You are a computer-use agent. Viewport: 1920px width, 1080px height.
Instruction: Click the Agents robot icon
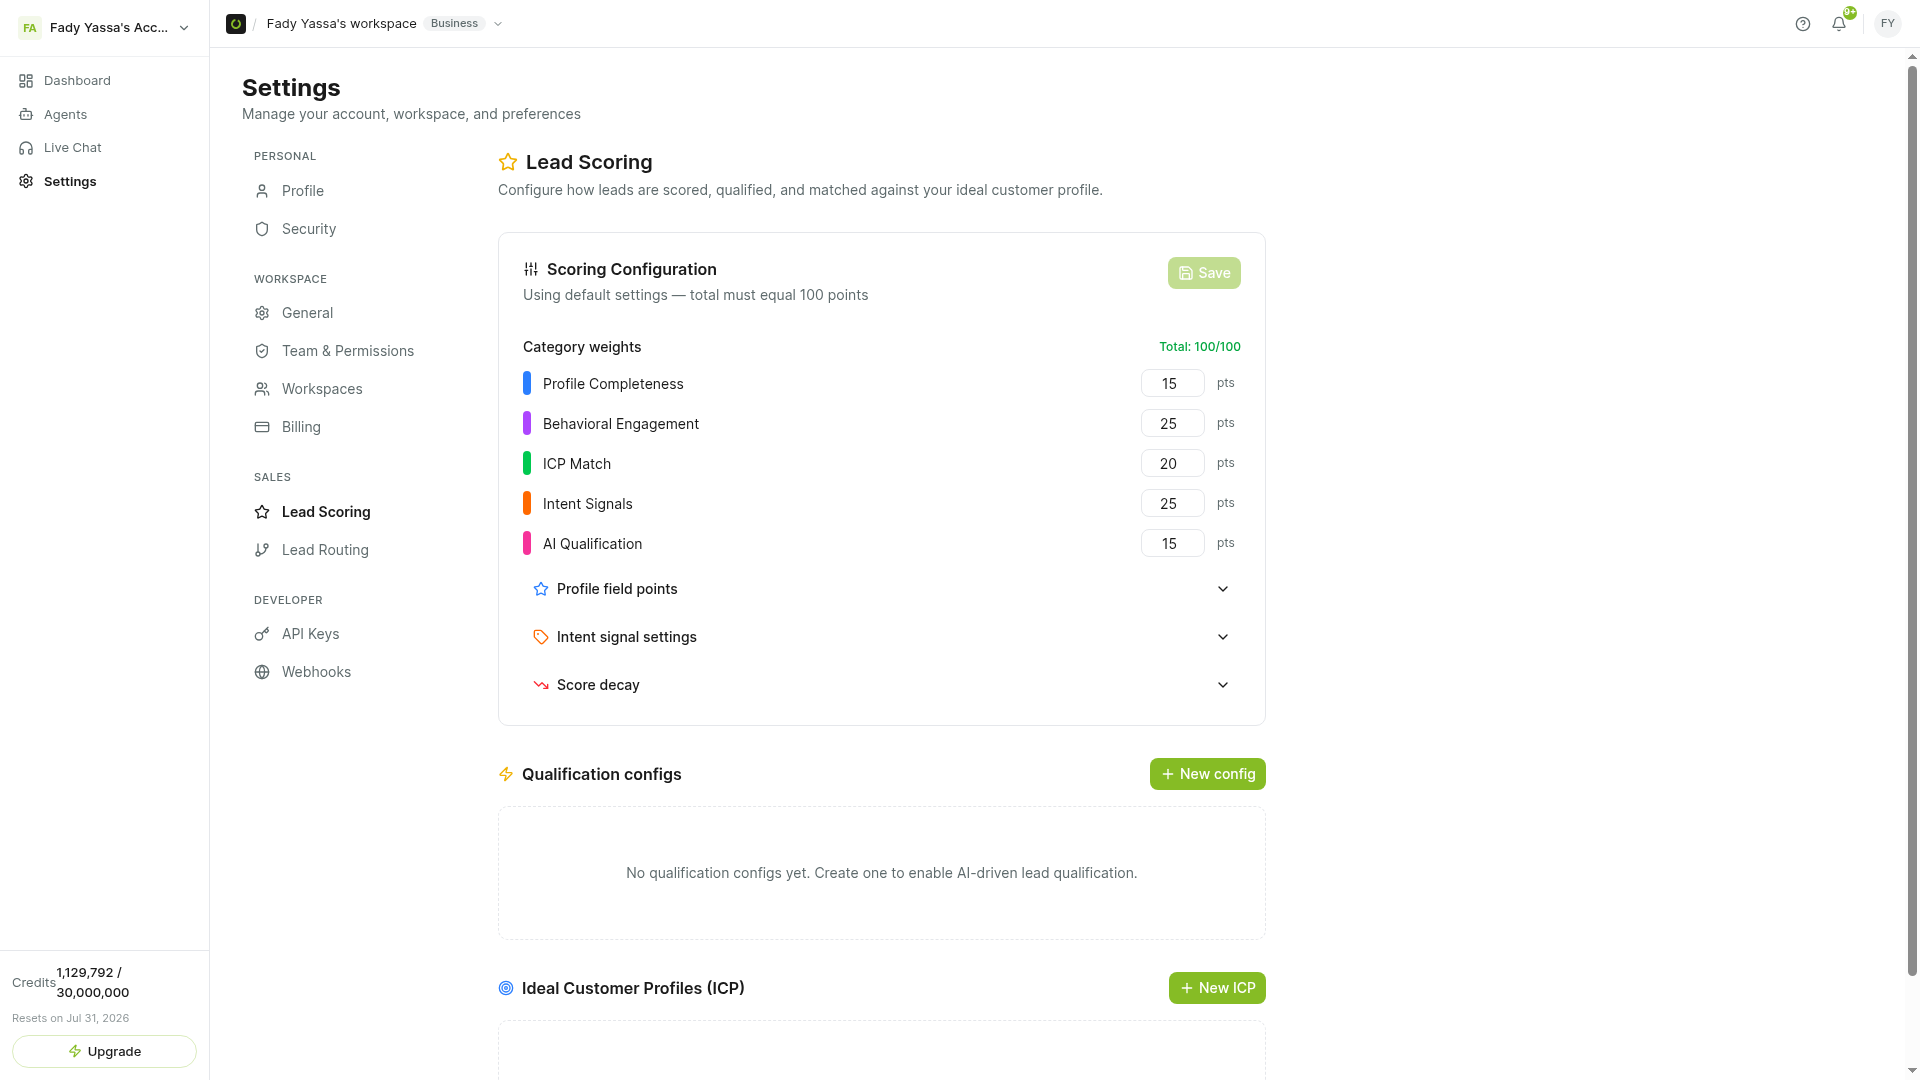[26, 115]
